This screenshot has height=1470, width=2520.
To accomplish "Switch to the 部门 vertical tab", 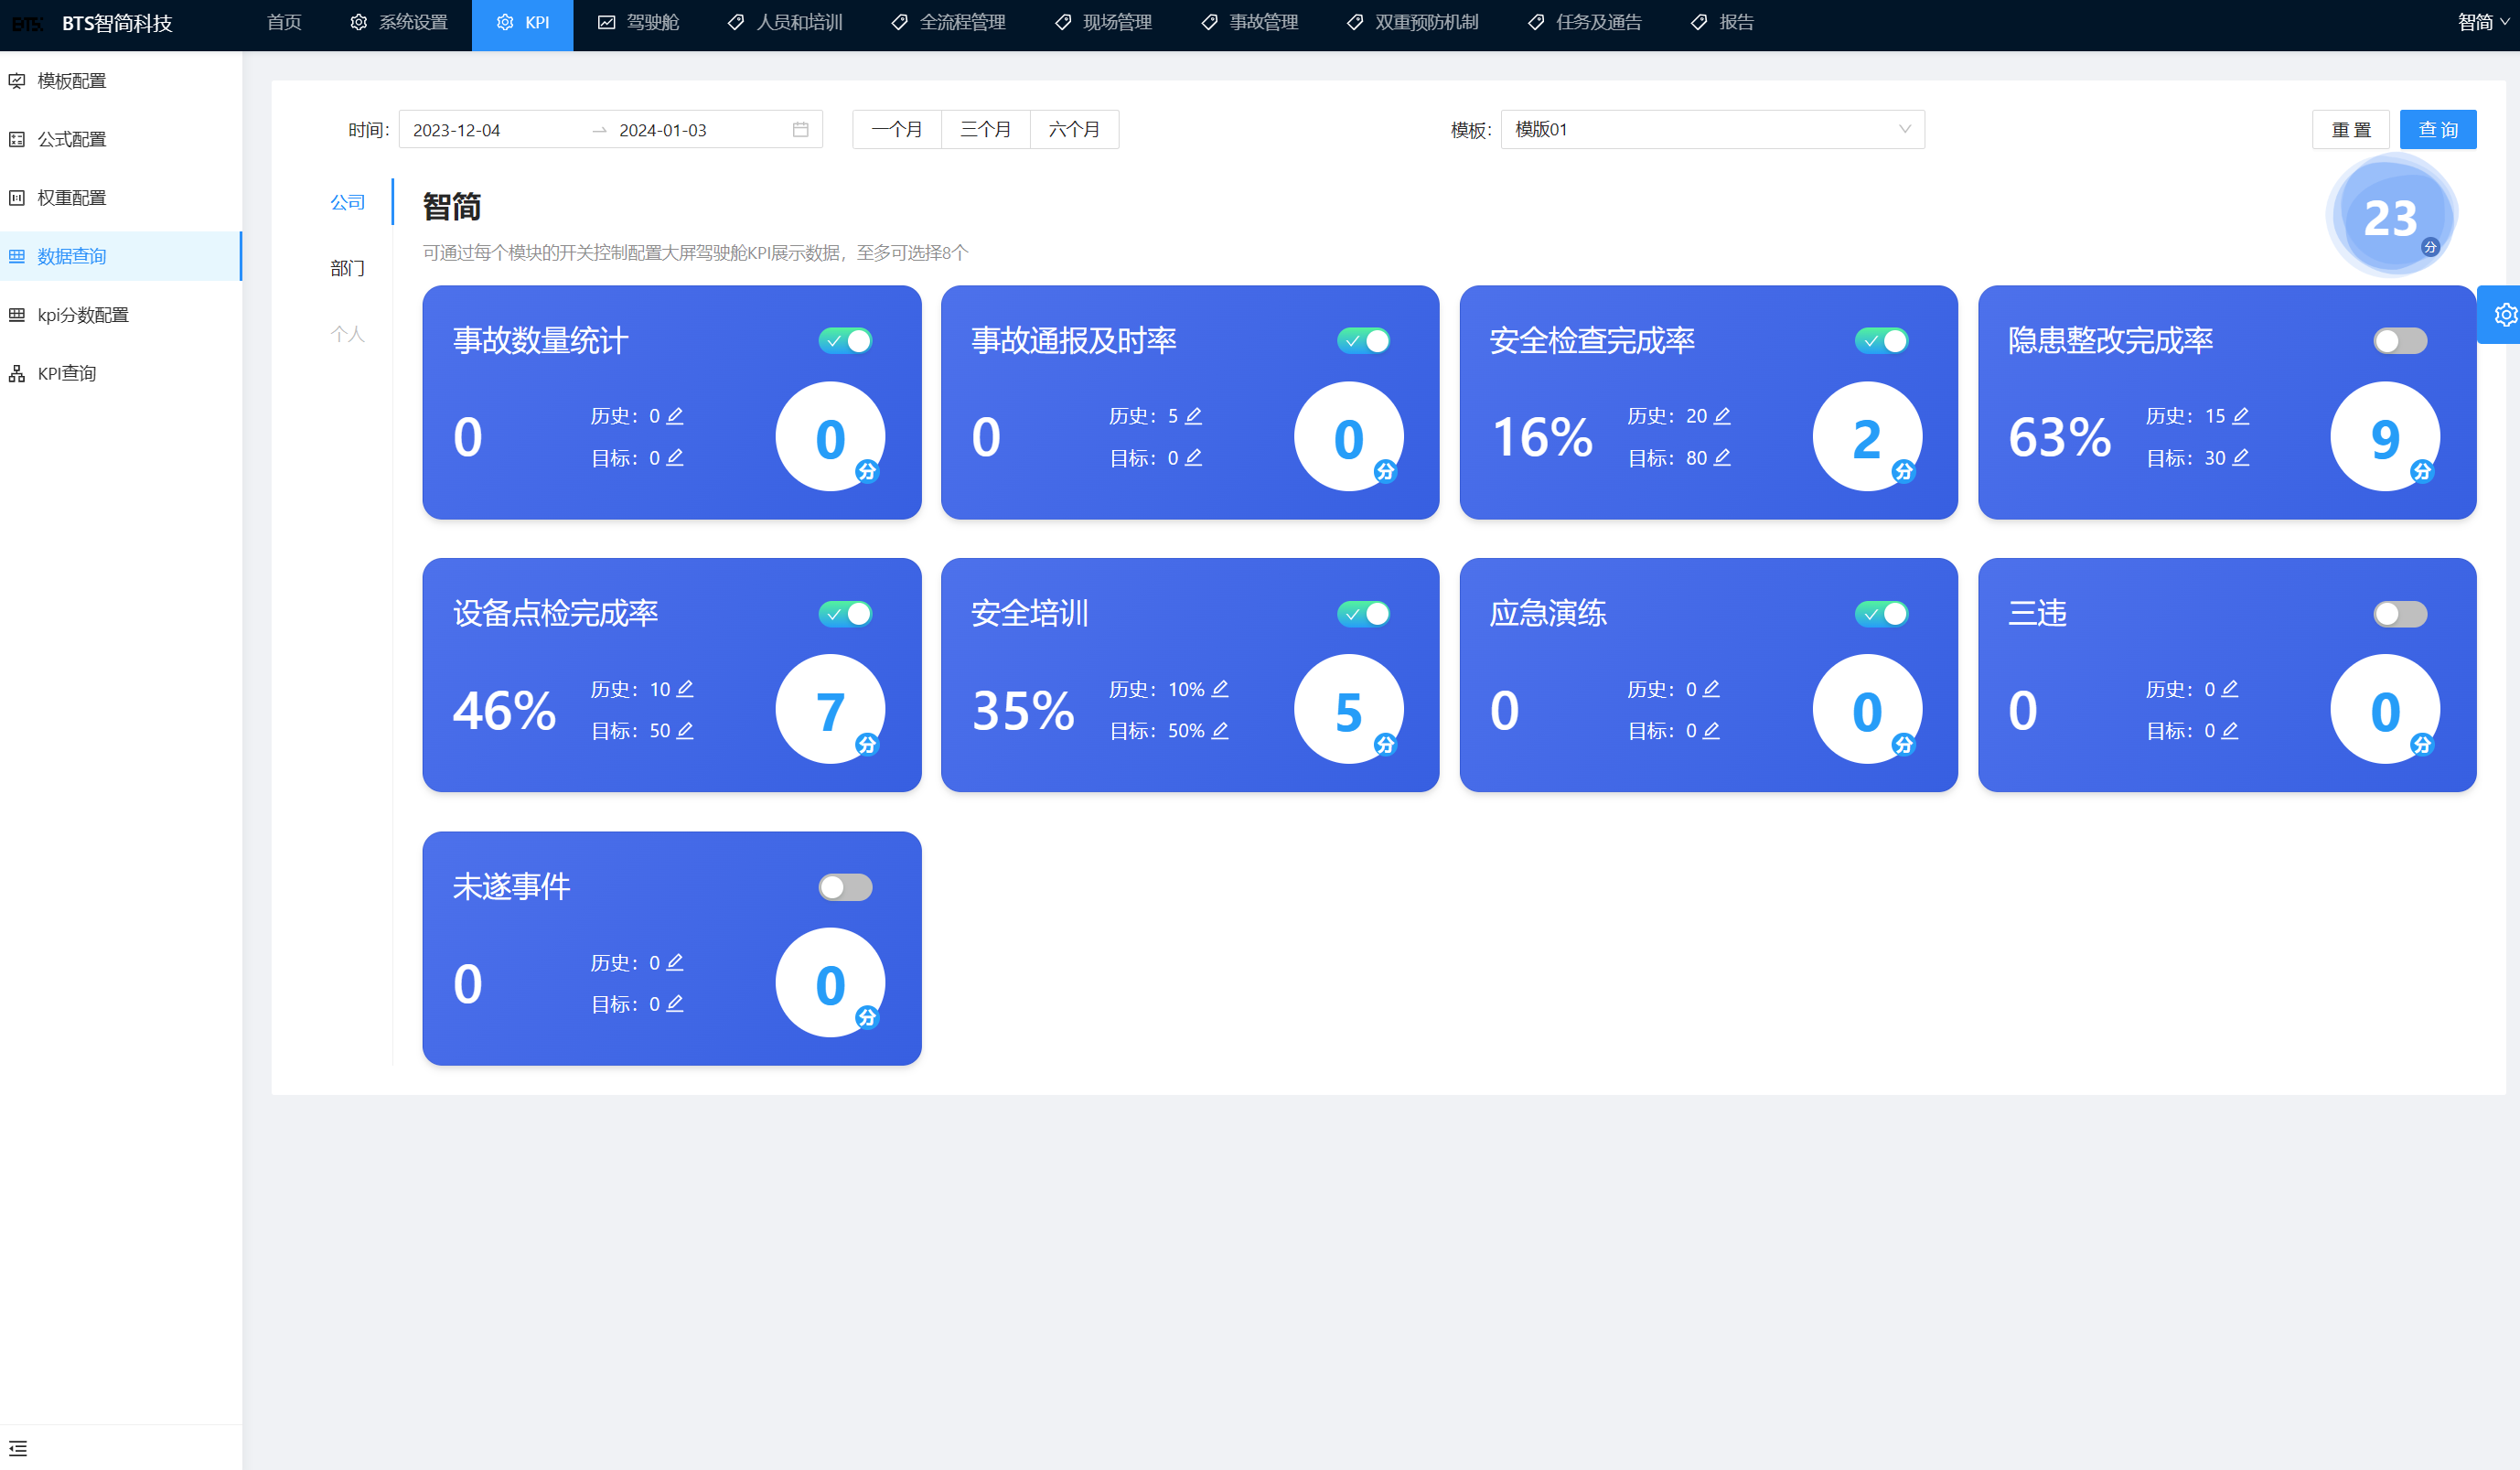I will pyautogui.click(x=348, y=268).
